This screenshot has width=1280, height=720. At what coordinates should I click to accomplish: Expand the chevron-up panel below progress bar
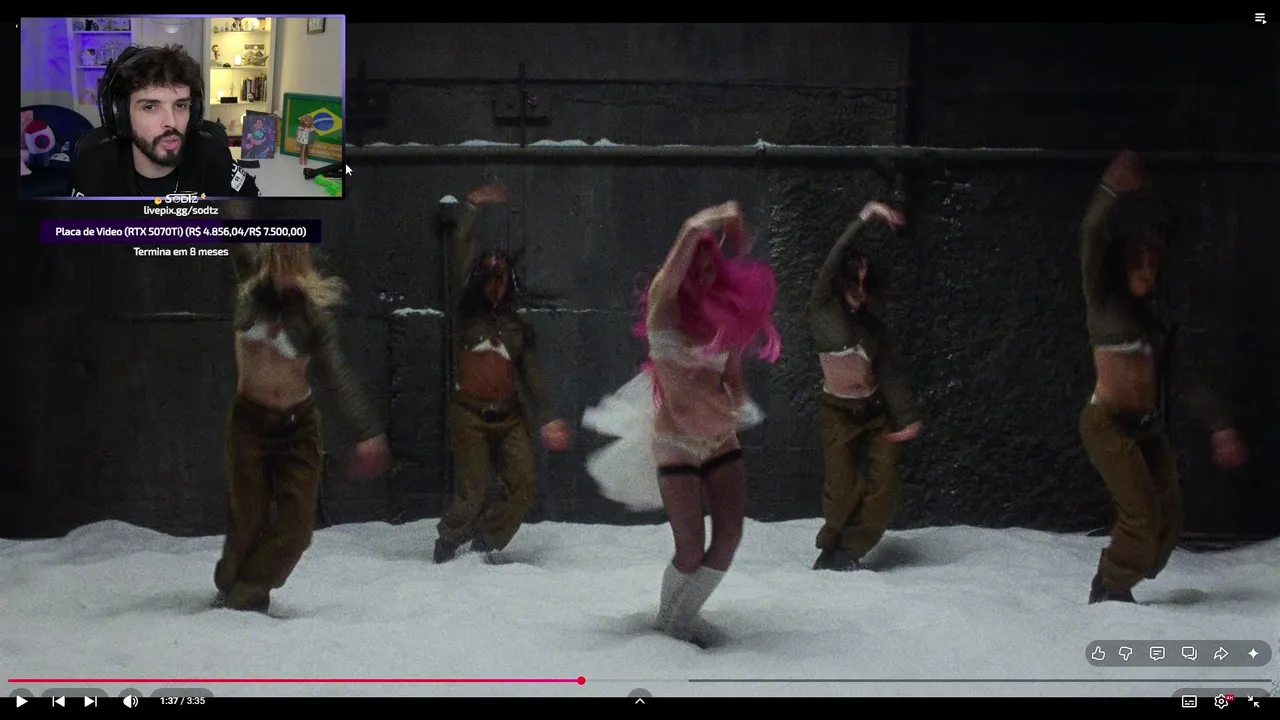click(x=640, y=700)
